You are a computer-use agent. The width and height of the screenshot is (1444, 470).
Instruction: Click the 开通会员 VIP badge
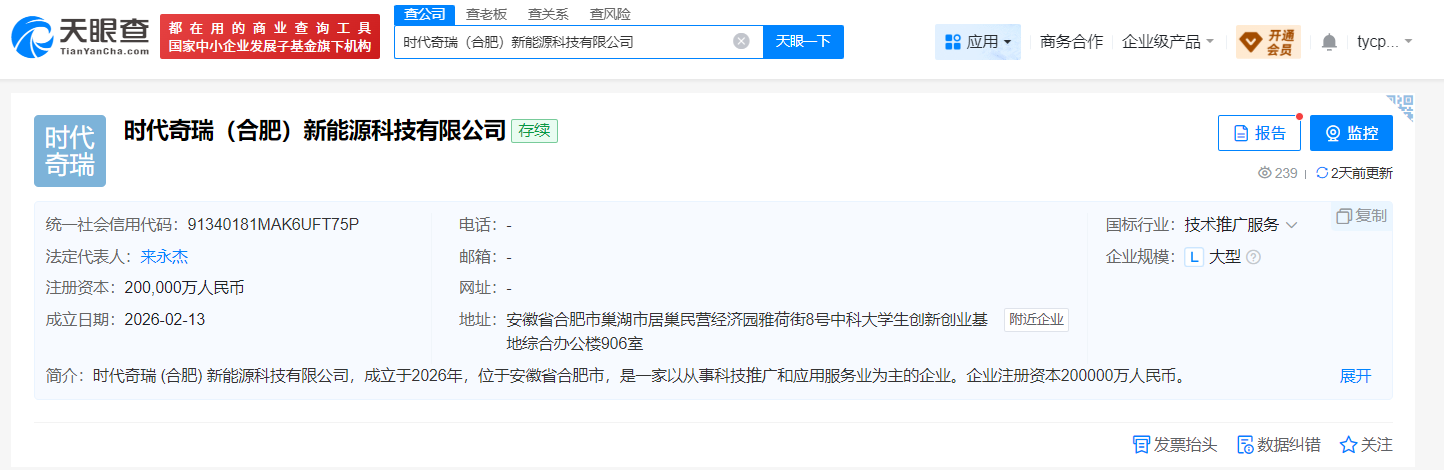[1268, 42]
